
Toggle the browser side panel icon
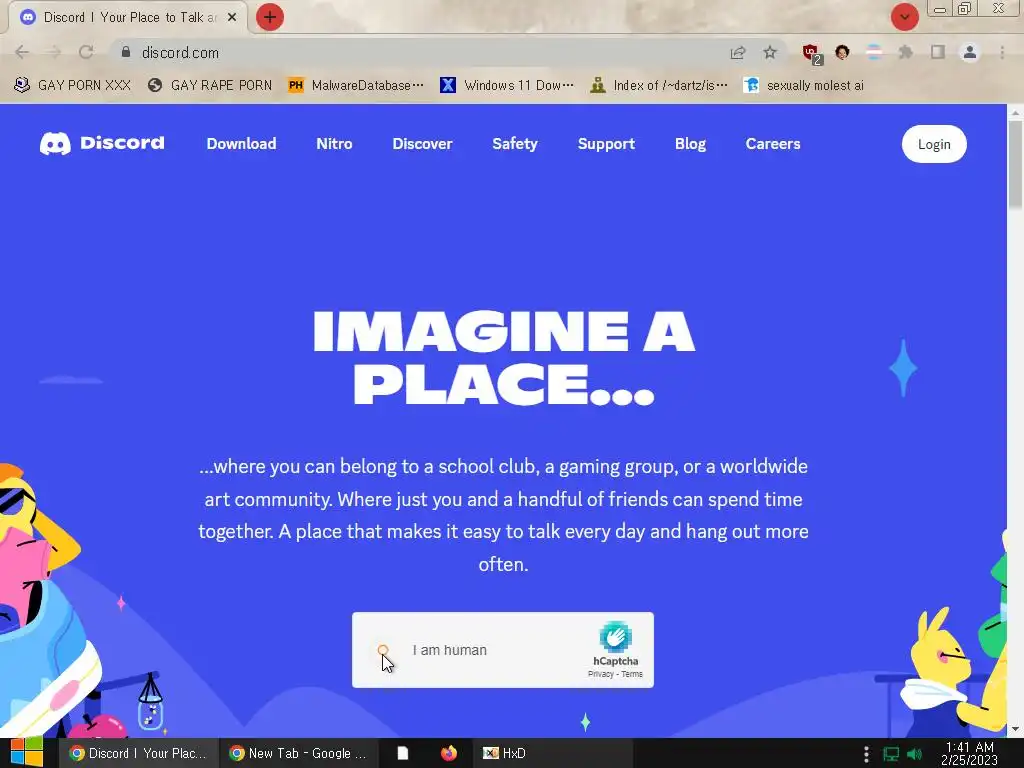(938, 52)
